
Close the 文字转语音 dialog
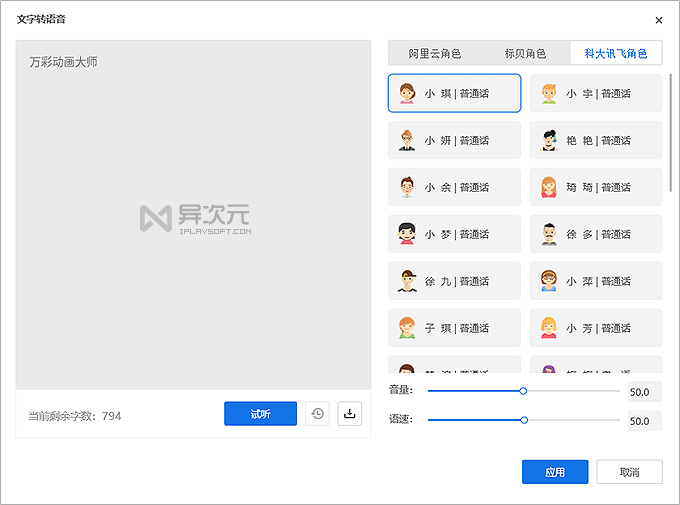tap(659, 20)
